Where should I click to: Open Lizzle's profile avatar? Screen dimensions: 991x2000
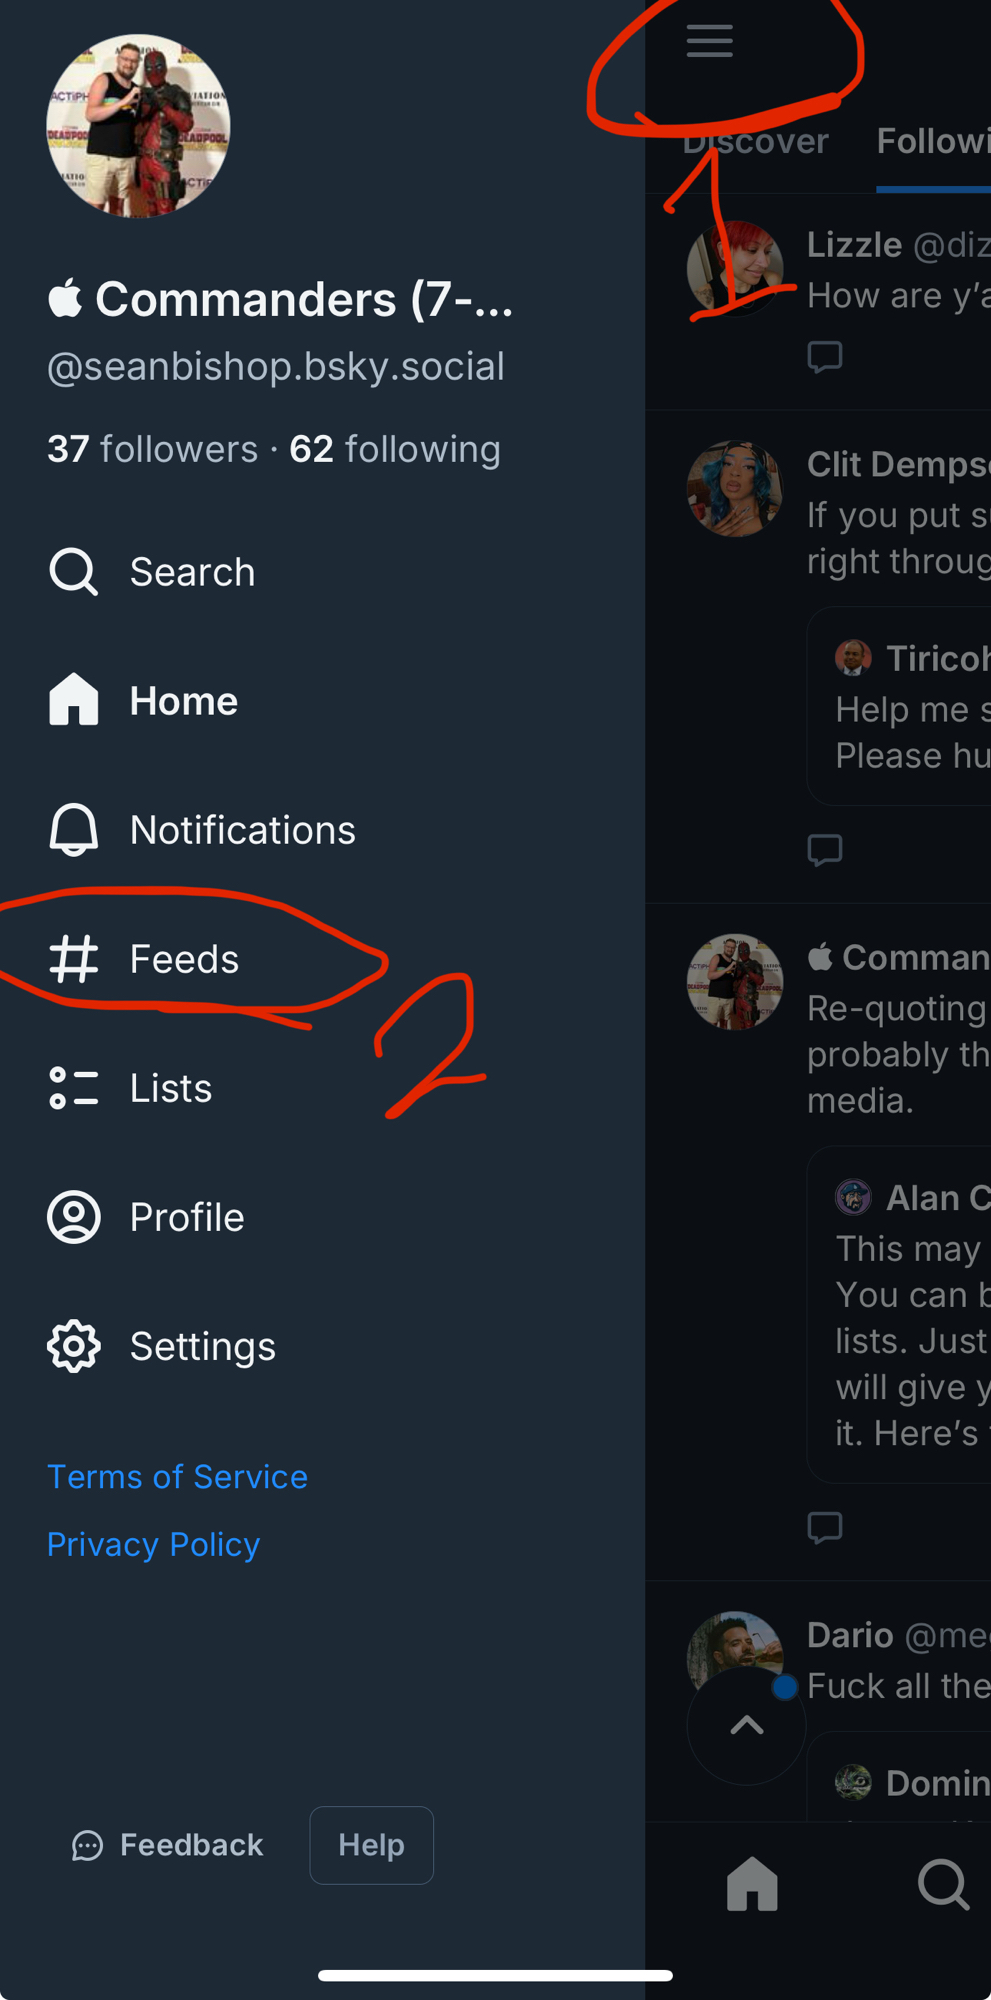735,268
